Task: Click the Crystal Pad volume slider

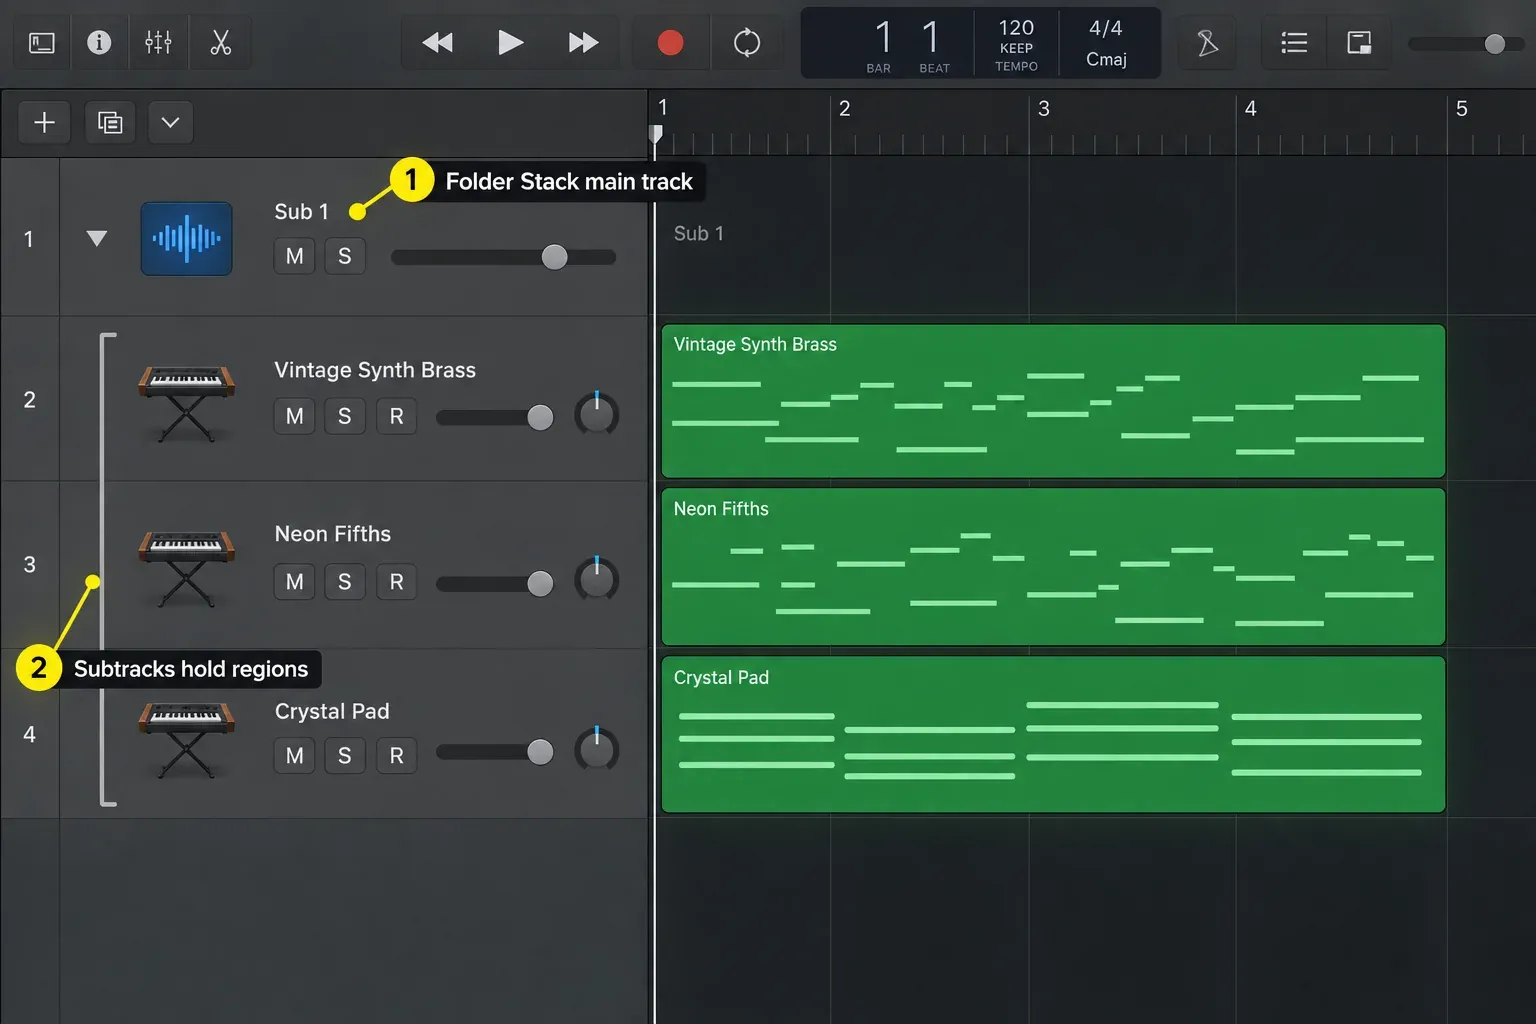Action: click(495, 752)
